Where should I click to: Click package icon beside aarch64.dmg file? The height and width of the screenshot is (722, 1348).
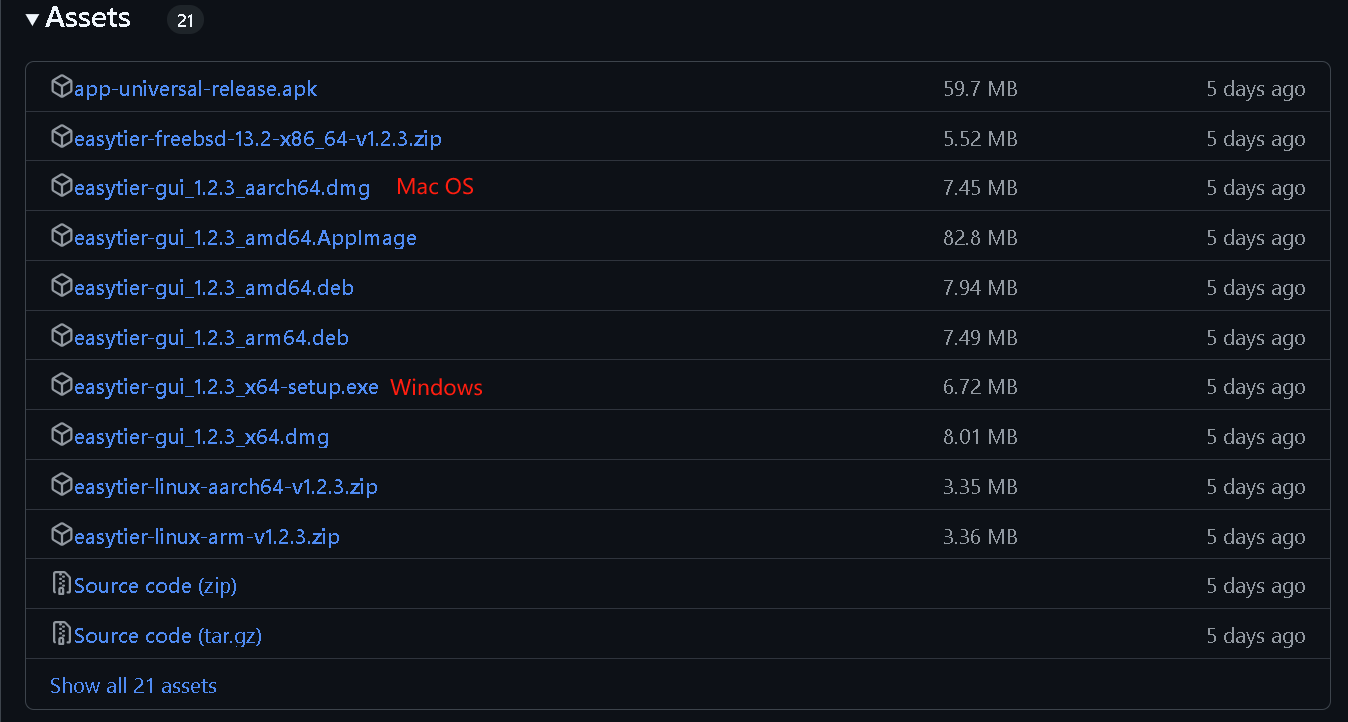(x=62, y=186)
